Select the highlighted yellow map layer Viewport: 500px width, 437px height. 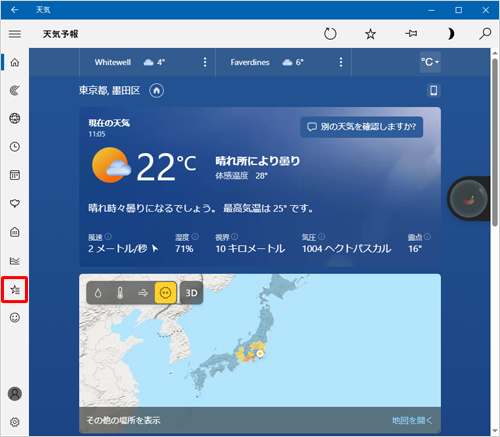click(166, 293)
